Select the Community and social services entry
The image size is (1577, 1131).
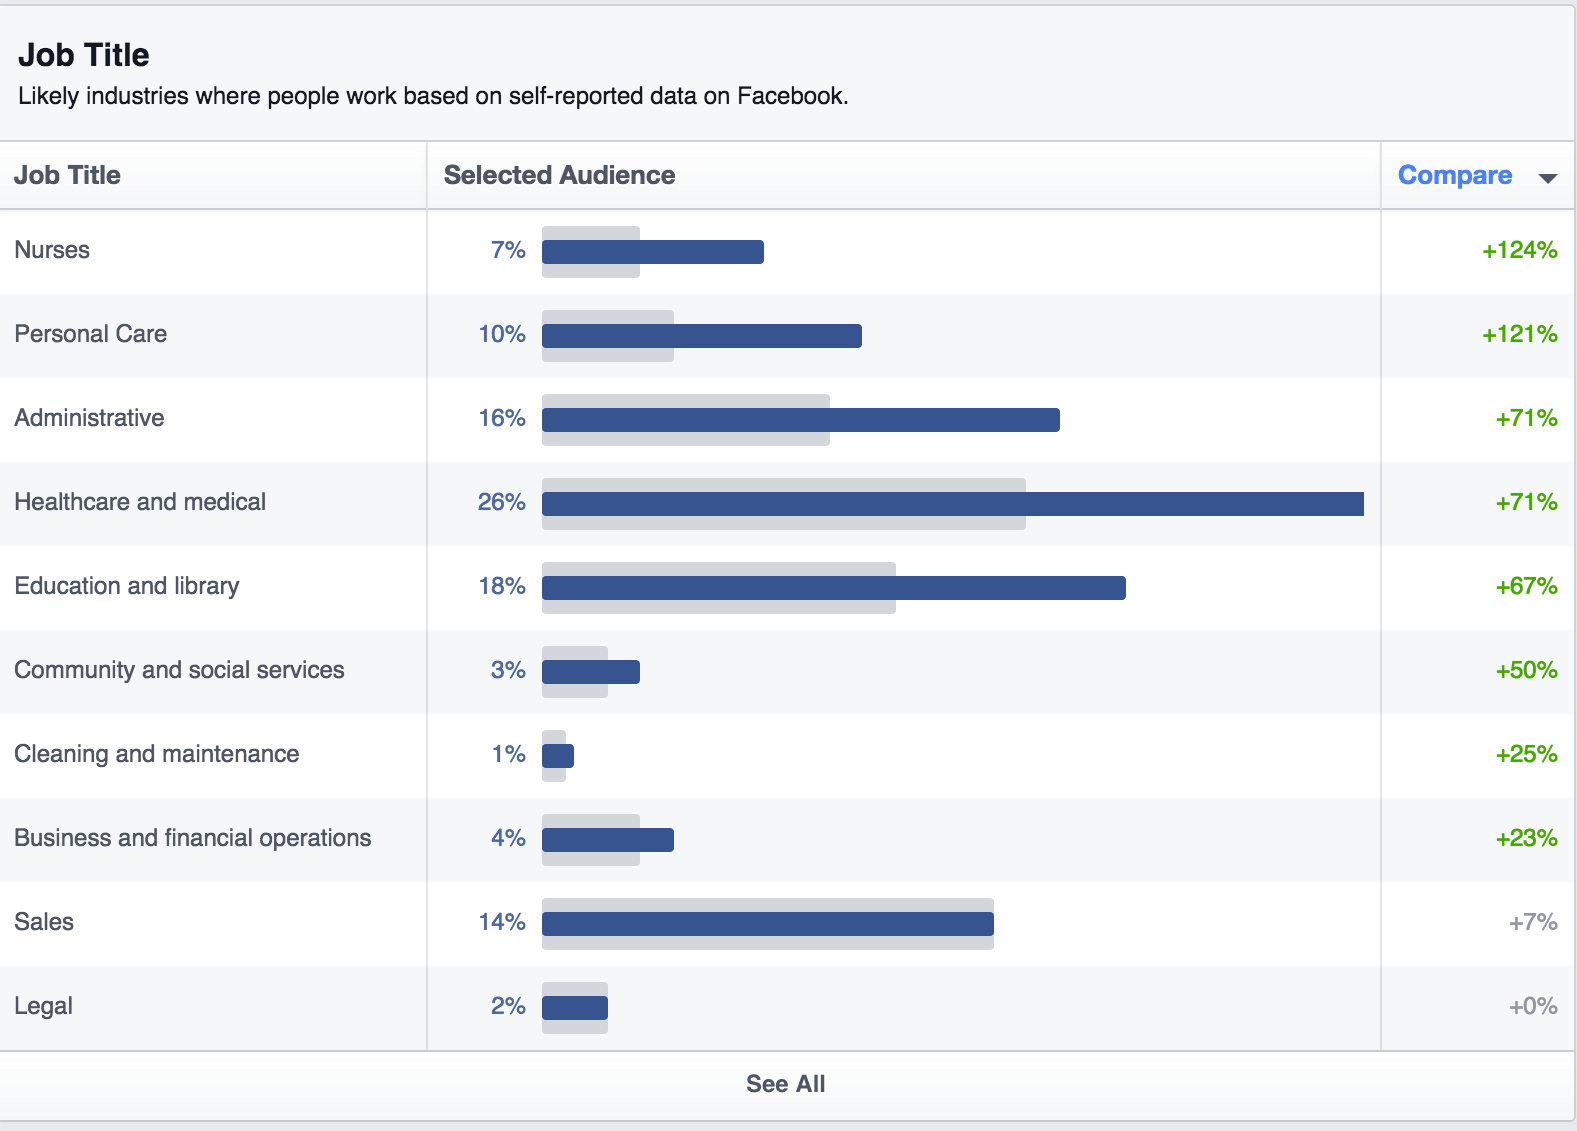coord(179,671)
